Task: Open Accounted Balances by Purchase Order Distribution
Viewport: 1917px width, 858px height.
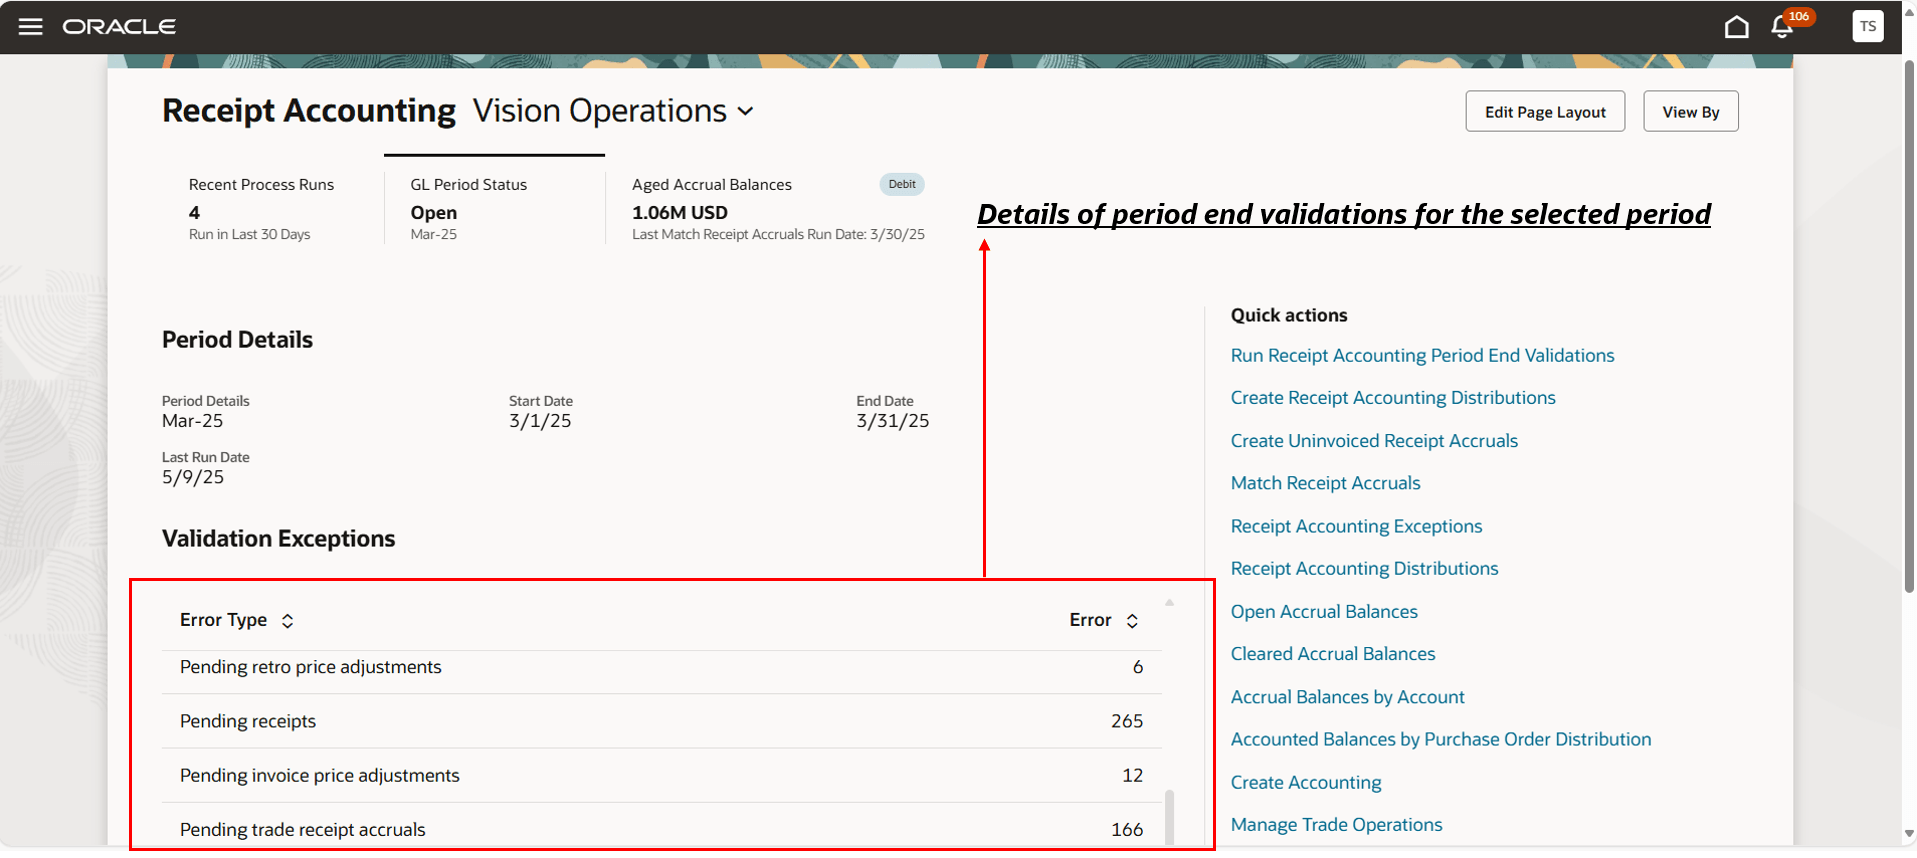Action: pyautogui.click(x=1441, y=740)
